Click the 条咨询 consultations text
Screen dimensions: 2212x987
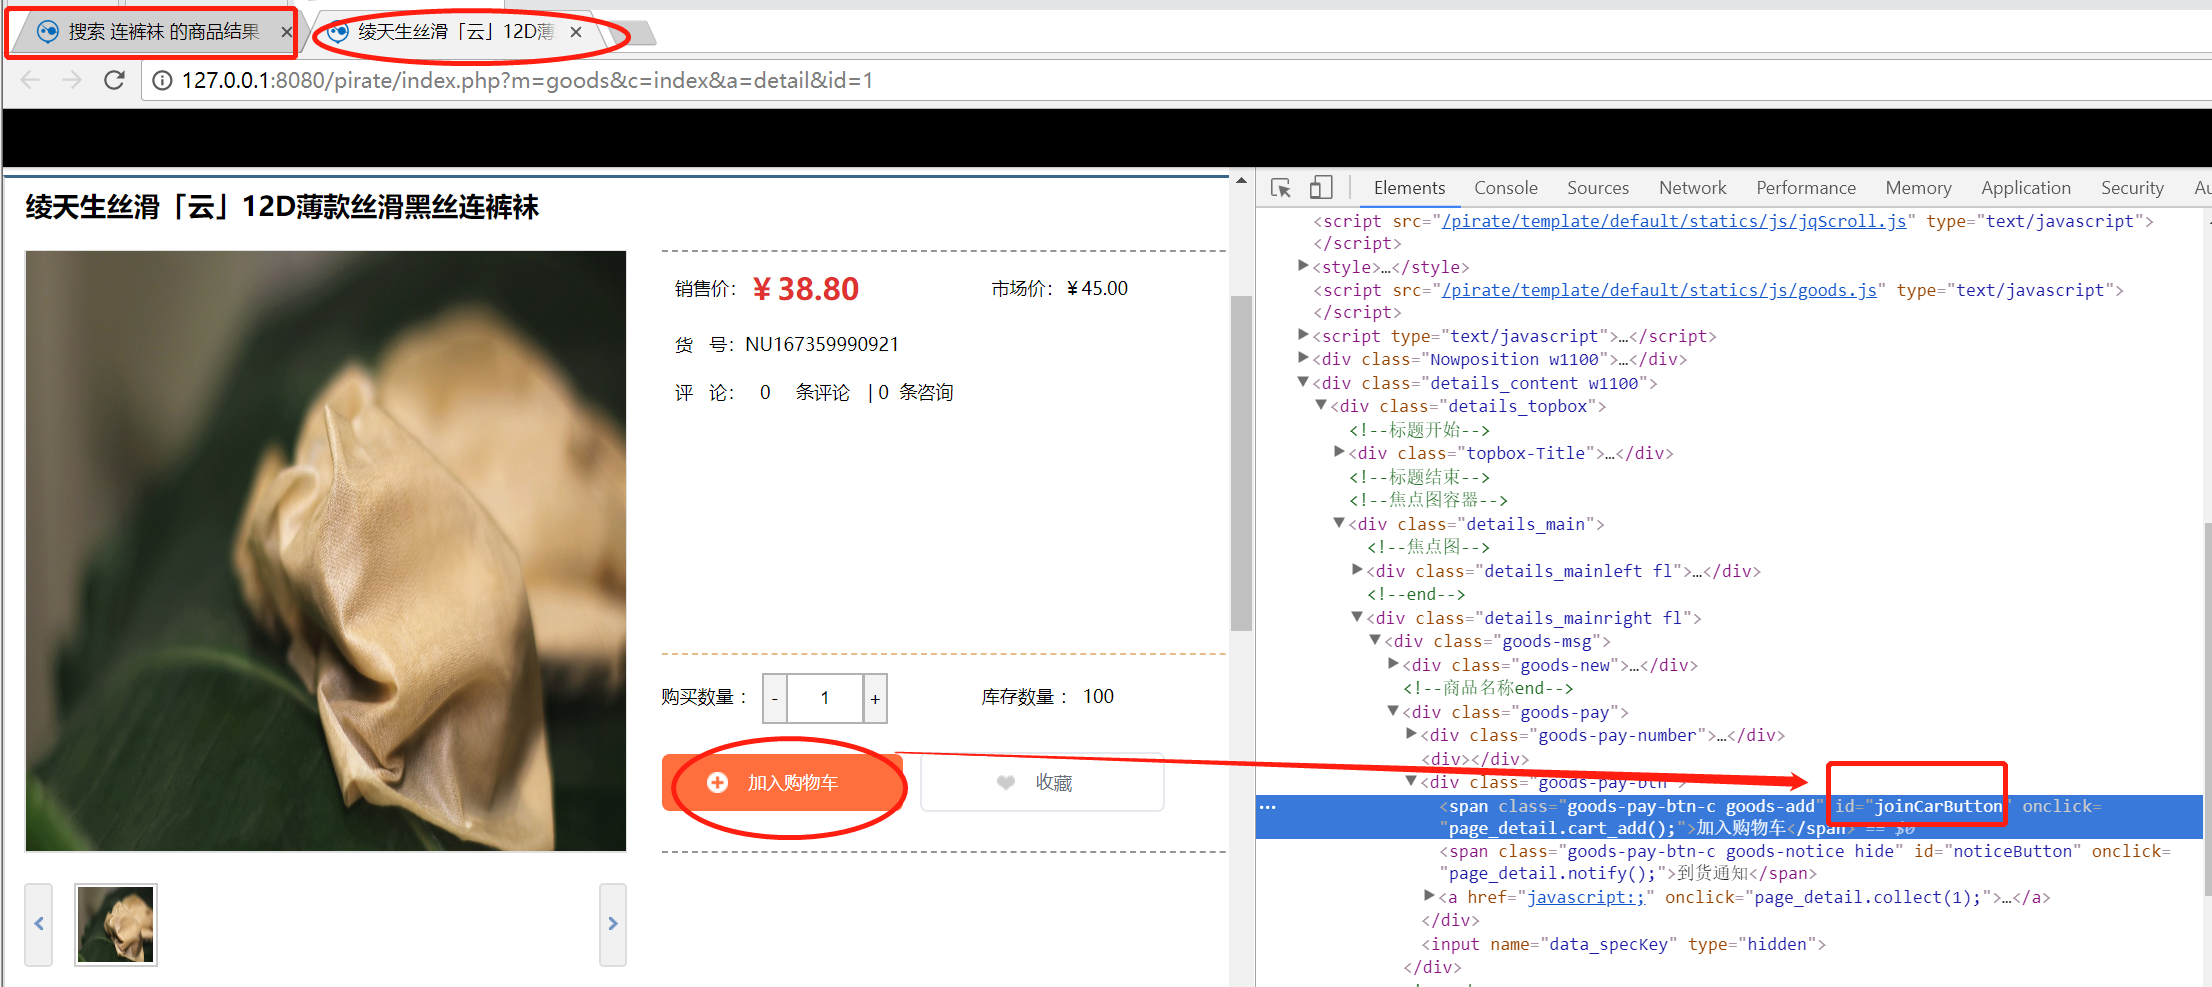tap(926, 392)
